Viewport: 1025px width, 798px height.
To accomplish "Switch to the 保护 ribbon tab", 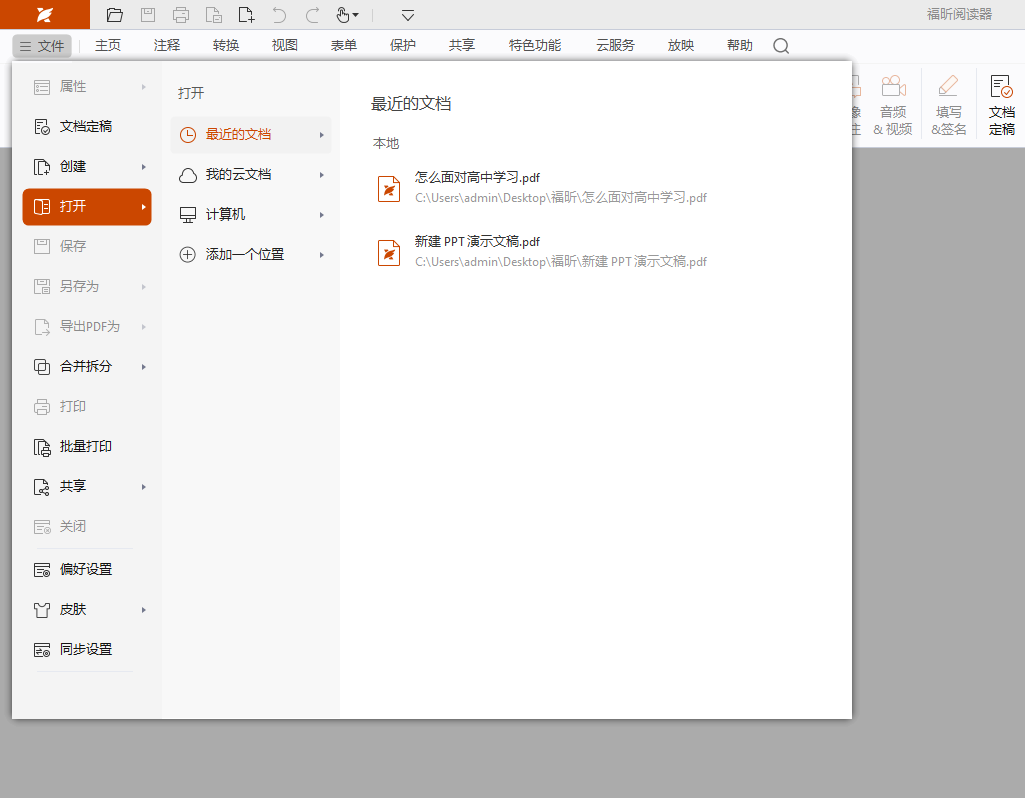I will coord(403,46).
